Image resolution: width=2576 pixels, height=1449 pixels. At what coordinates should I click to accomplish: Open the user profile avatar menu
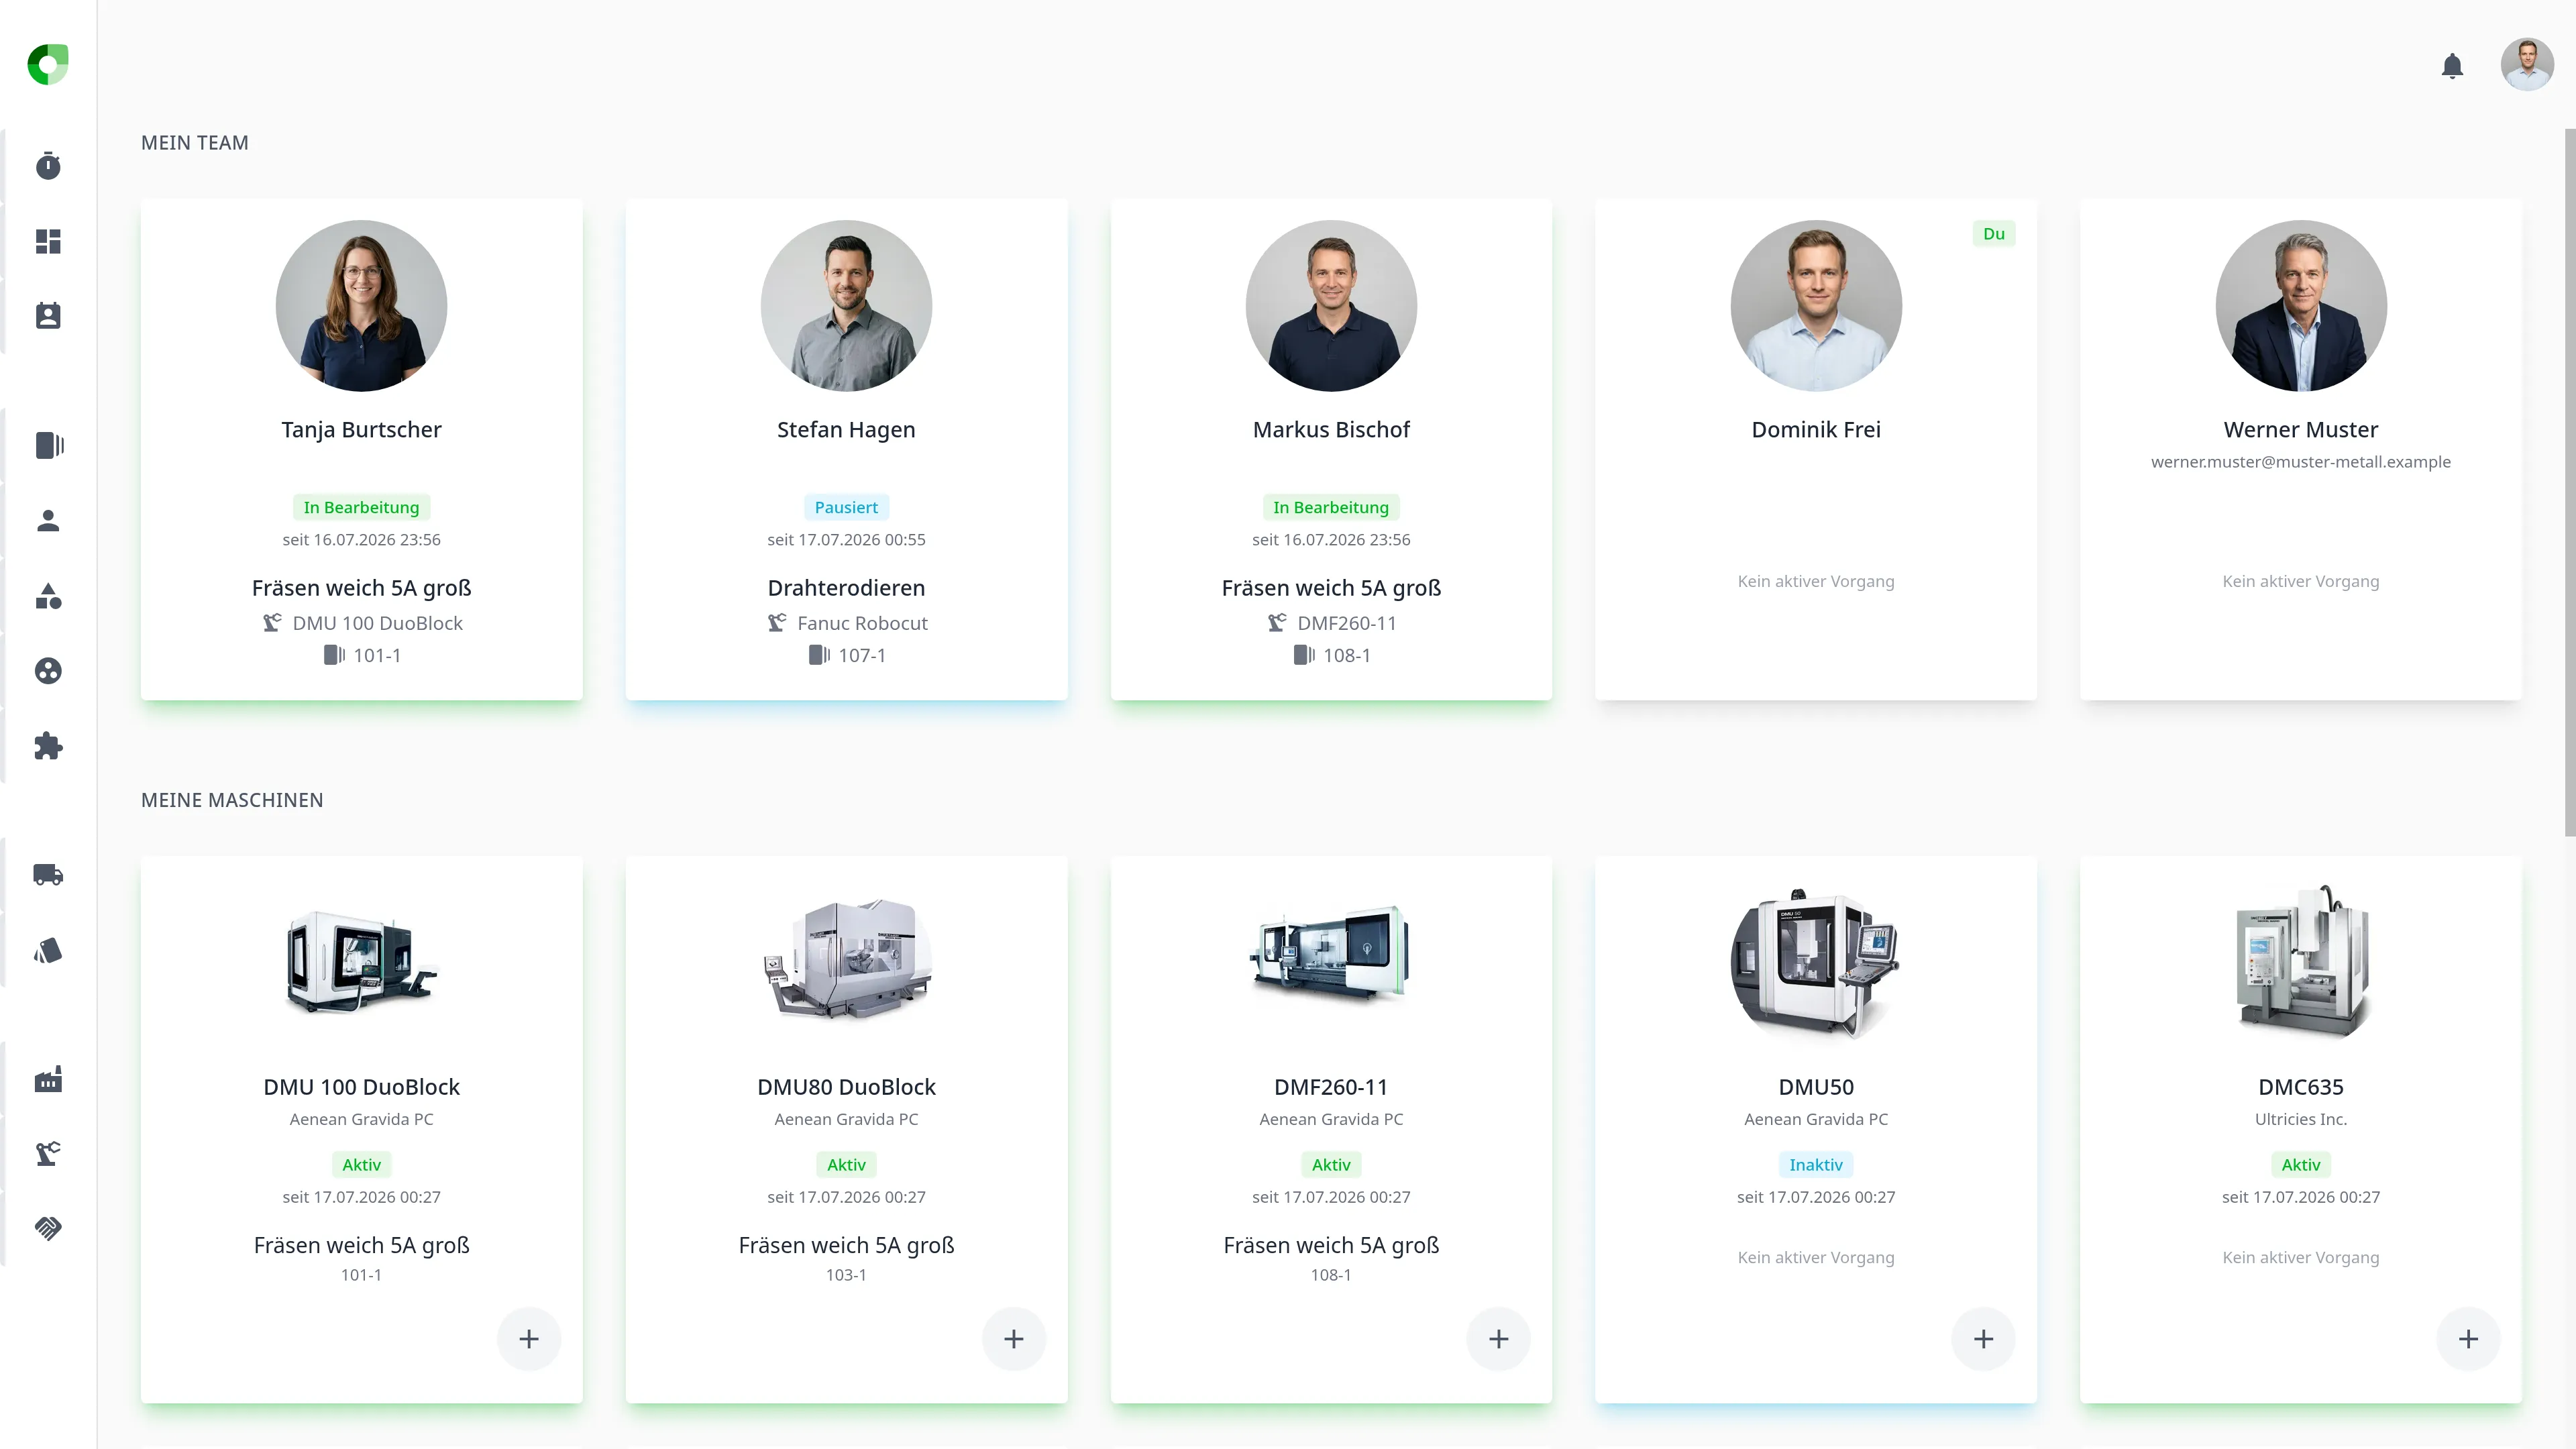pos(2527,65)
